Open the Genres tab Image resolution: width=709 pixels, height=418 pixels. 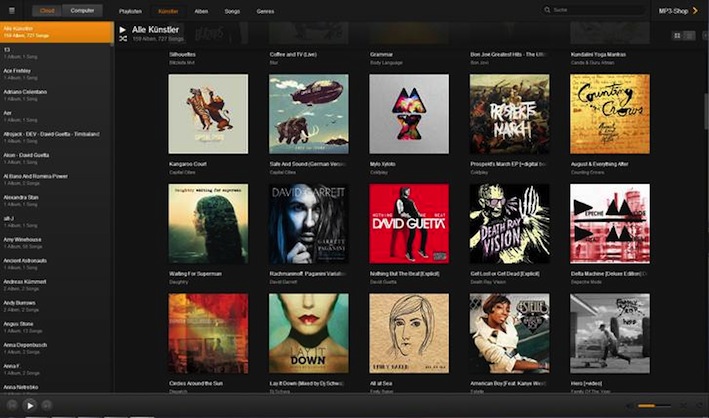pyautogui.click(x=265, y=11)
